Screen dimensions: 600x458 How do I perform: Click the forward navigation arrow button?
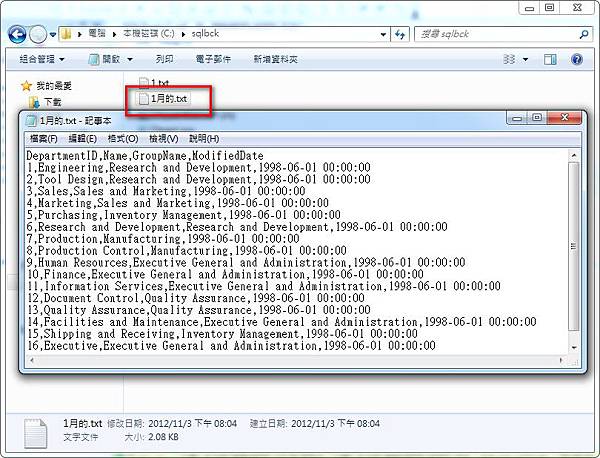coord(38,35)
